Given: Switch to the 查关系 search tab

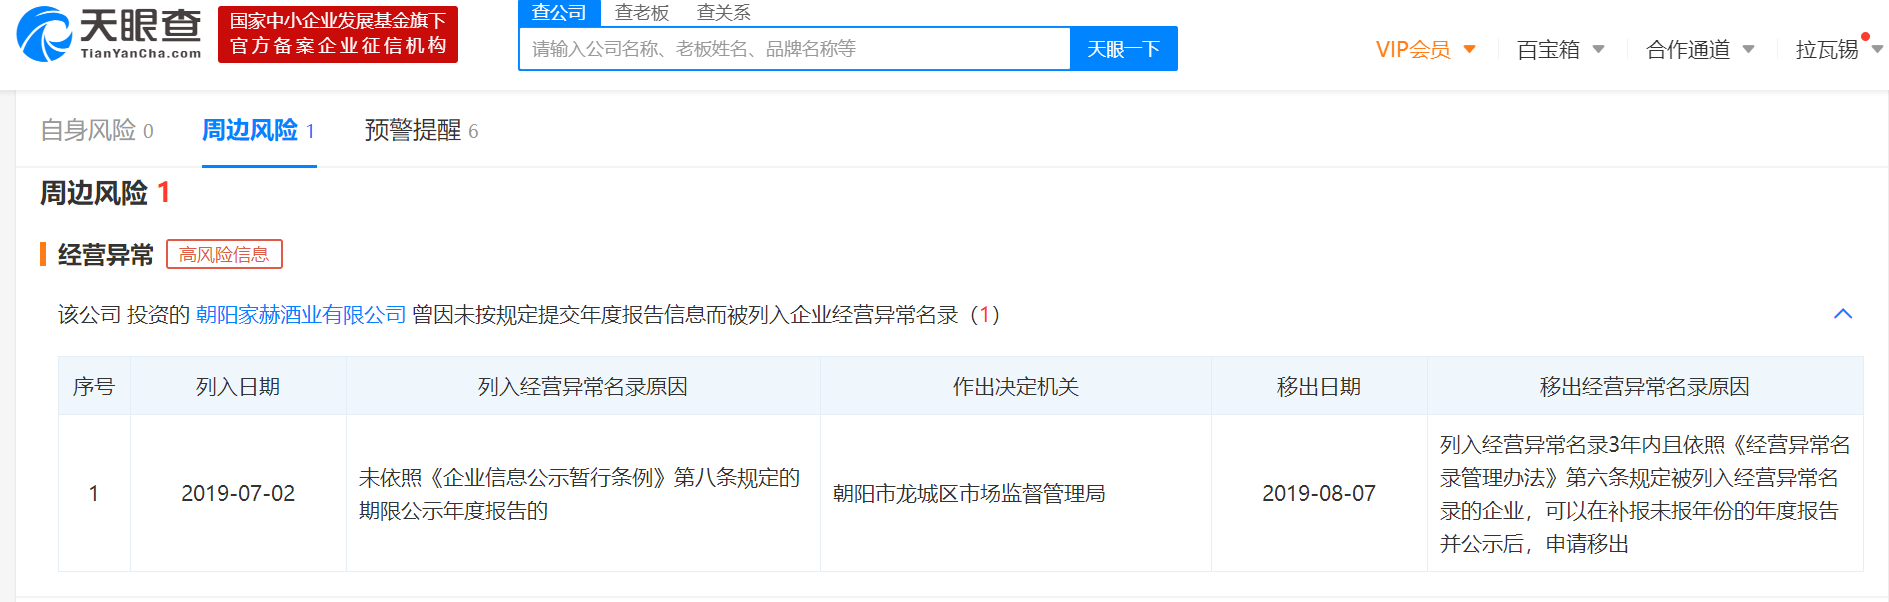Looking at the screenshot, I should (723, 12).
